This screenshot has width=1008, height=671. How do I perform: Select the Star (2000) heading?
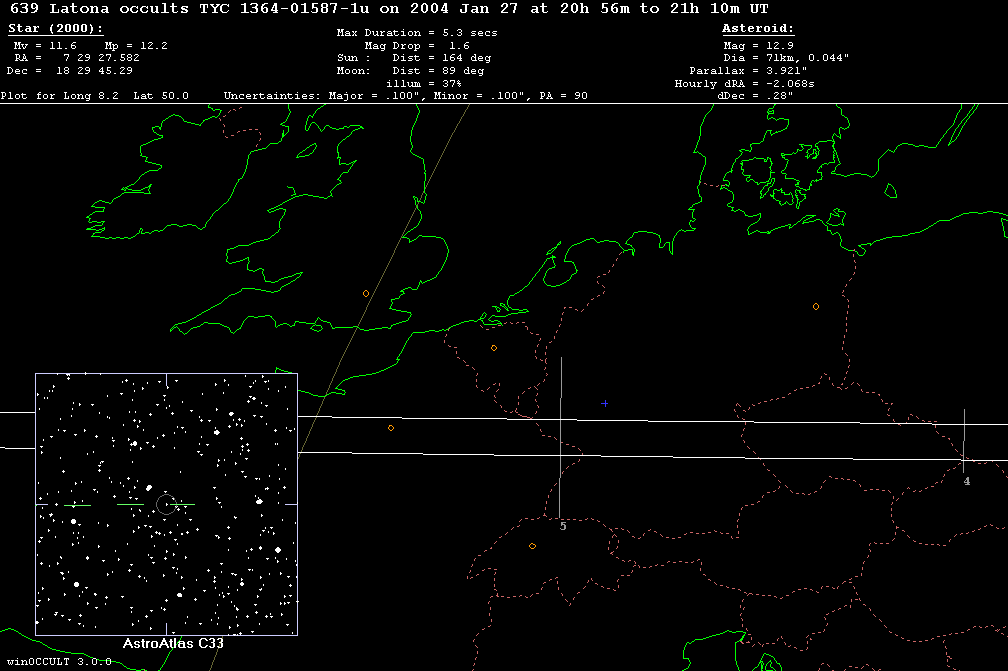55,29
